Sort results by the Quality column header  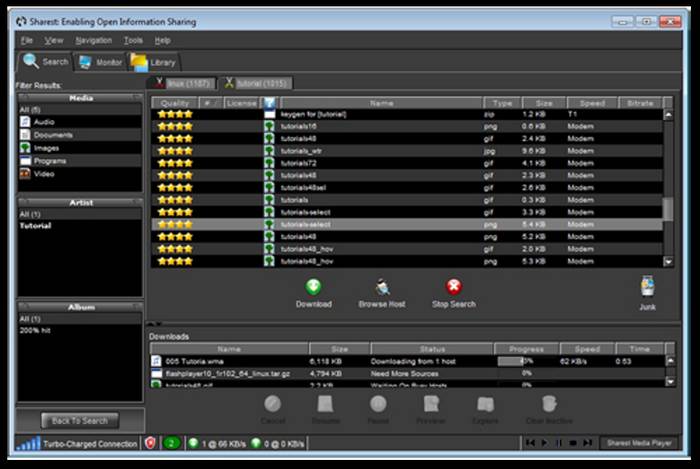click(x=175, y=103)
